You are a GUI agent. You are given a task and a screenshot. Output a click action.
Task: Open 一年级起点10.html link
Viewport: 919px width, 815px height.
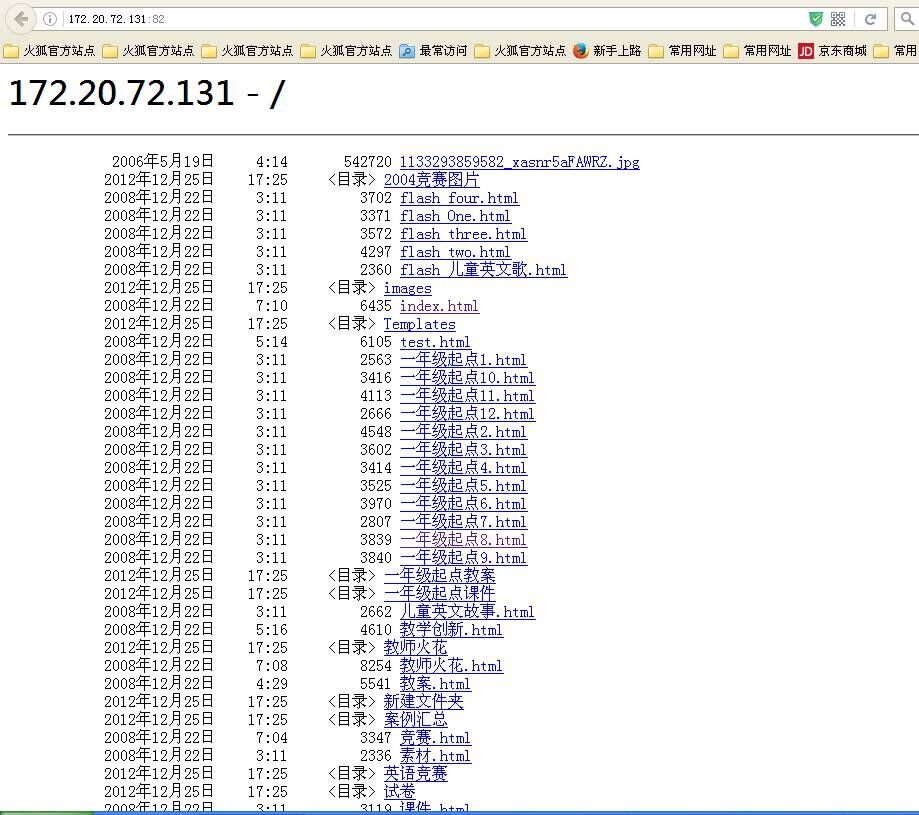point(467,378)
